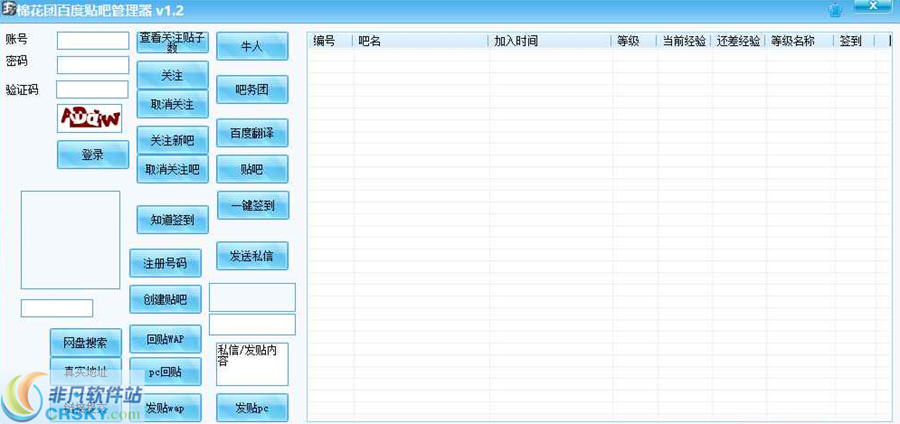Click the 私信/发贴内容 text box
The image size is (900, 424).
[253, 364]
